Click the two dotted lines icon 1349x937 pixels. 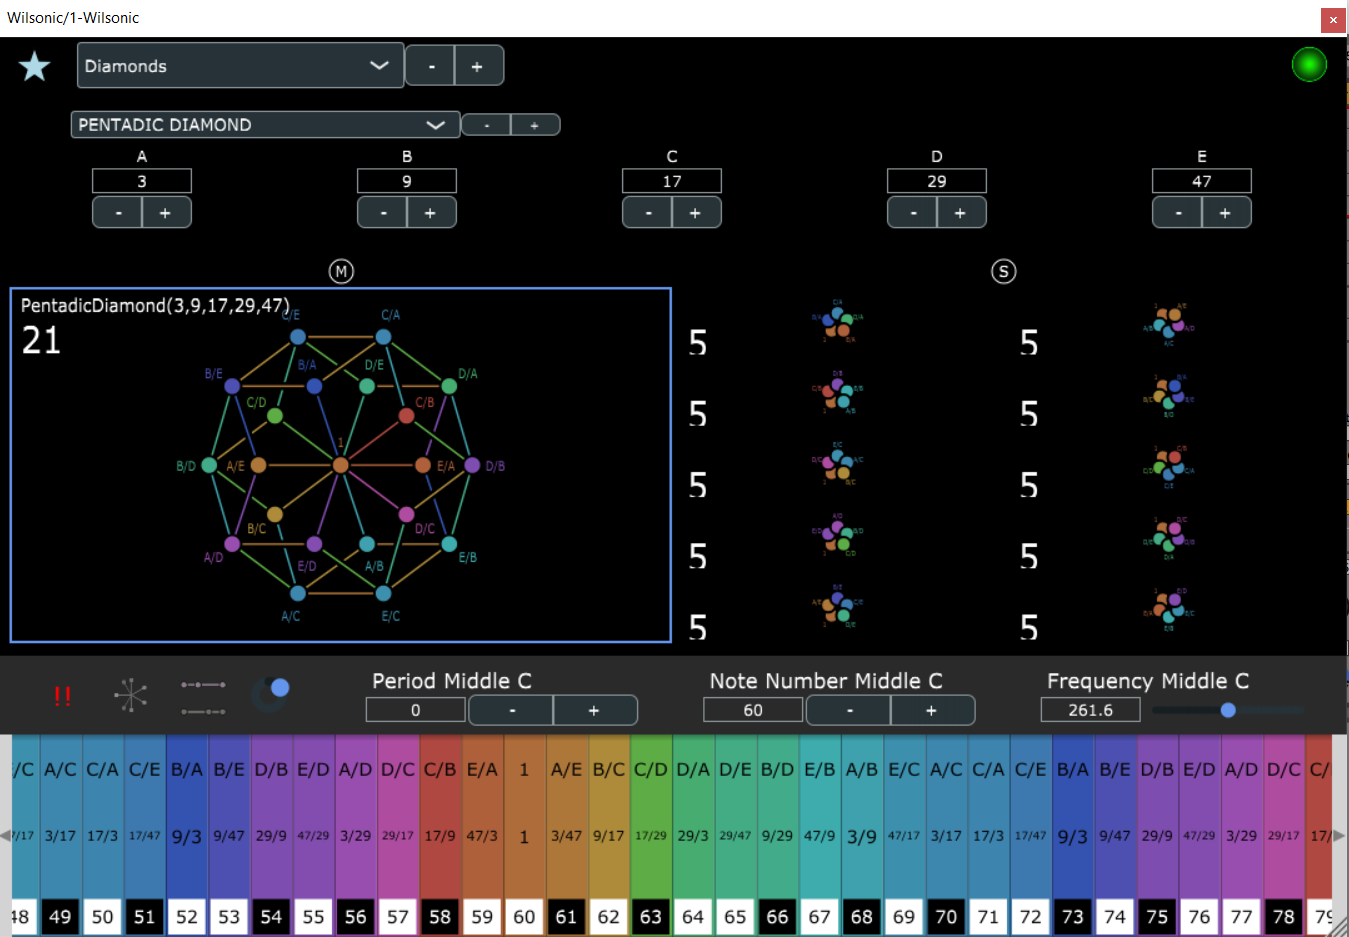tap(203, 697)
